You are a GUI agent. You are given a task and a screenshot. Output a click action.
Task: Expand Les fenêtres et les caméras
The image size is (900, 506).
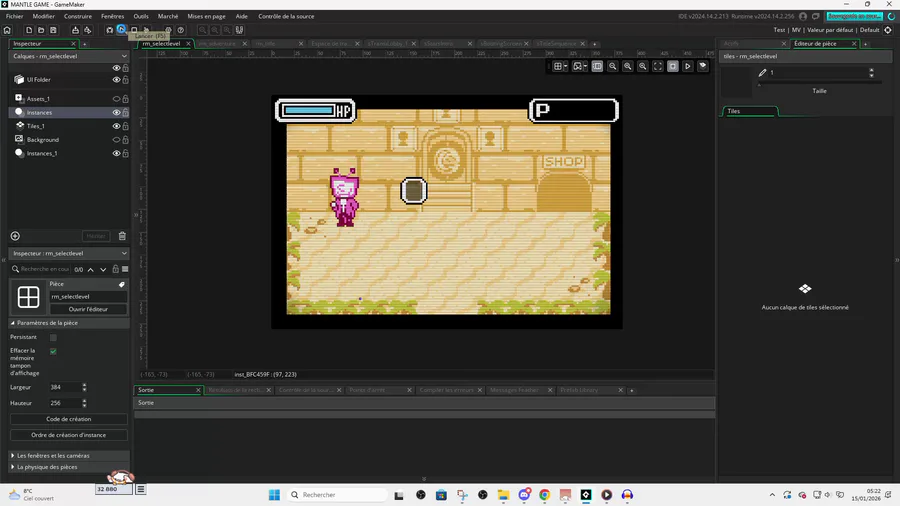13,456
